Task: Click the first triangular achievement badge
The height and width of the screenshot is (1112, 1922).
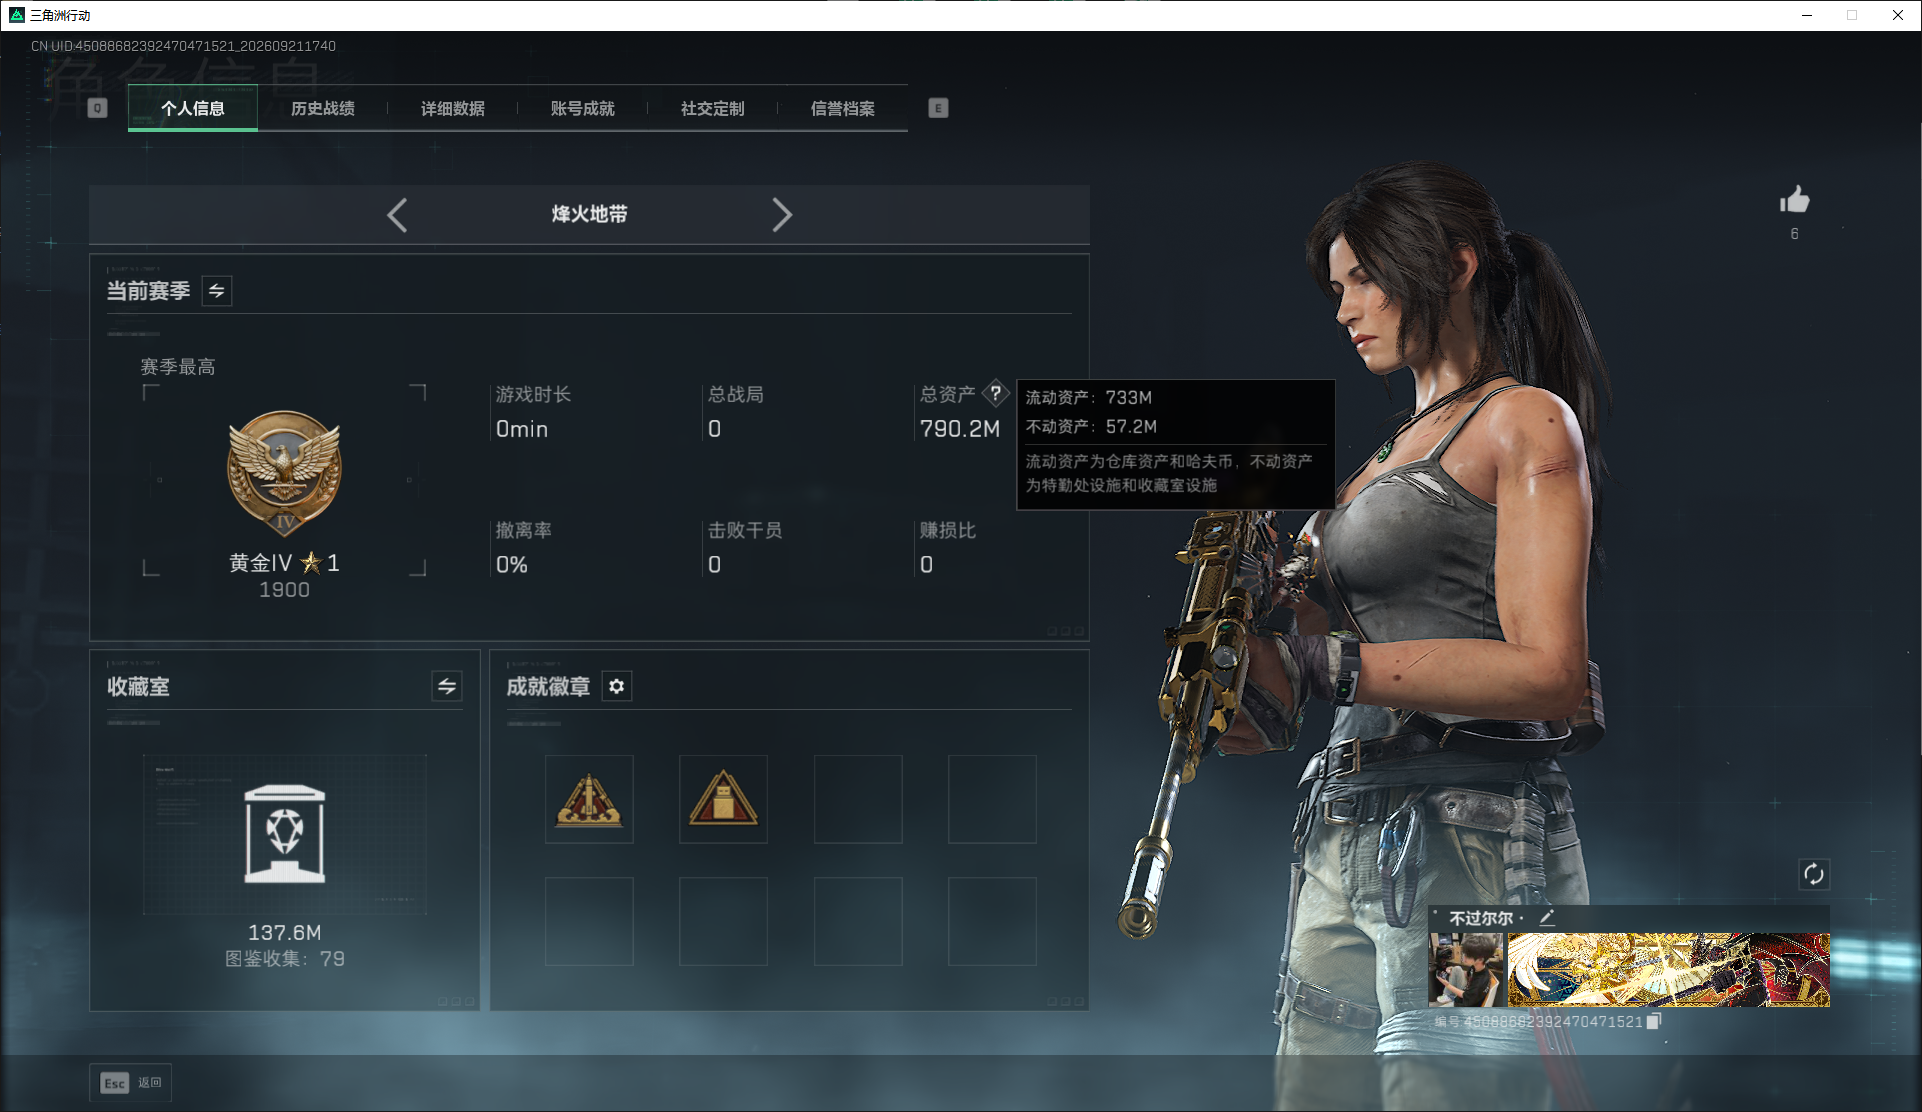Action: (x=589, y=799)
